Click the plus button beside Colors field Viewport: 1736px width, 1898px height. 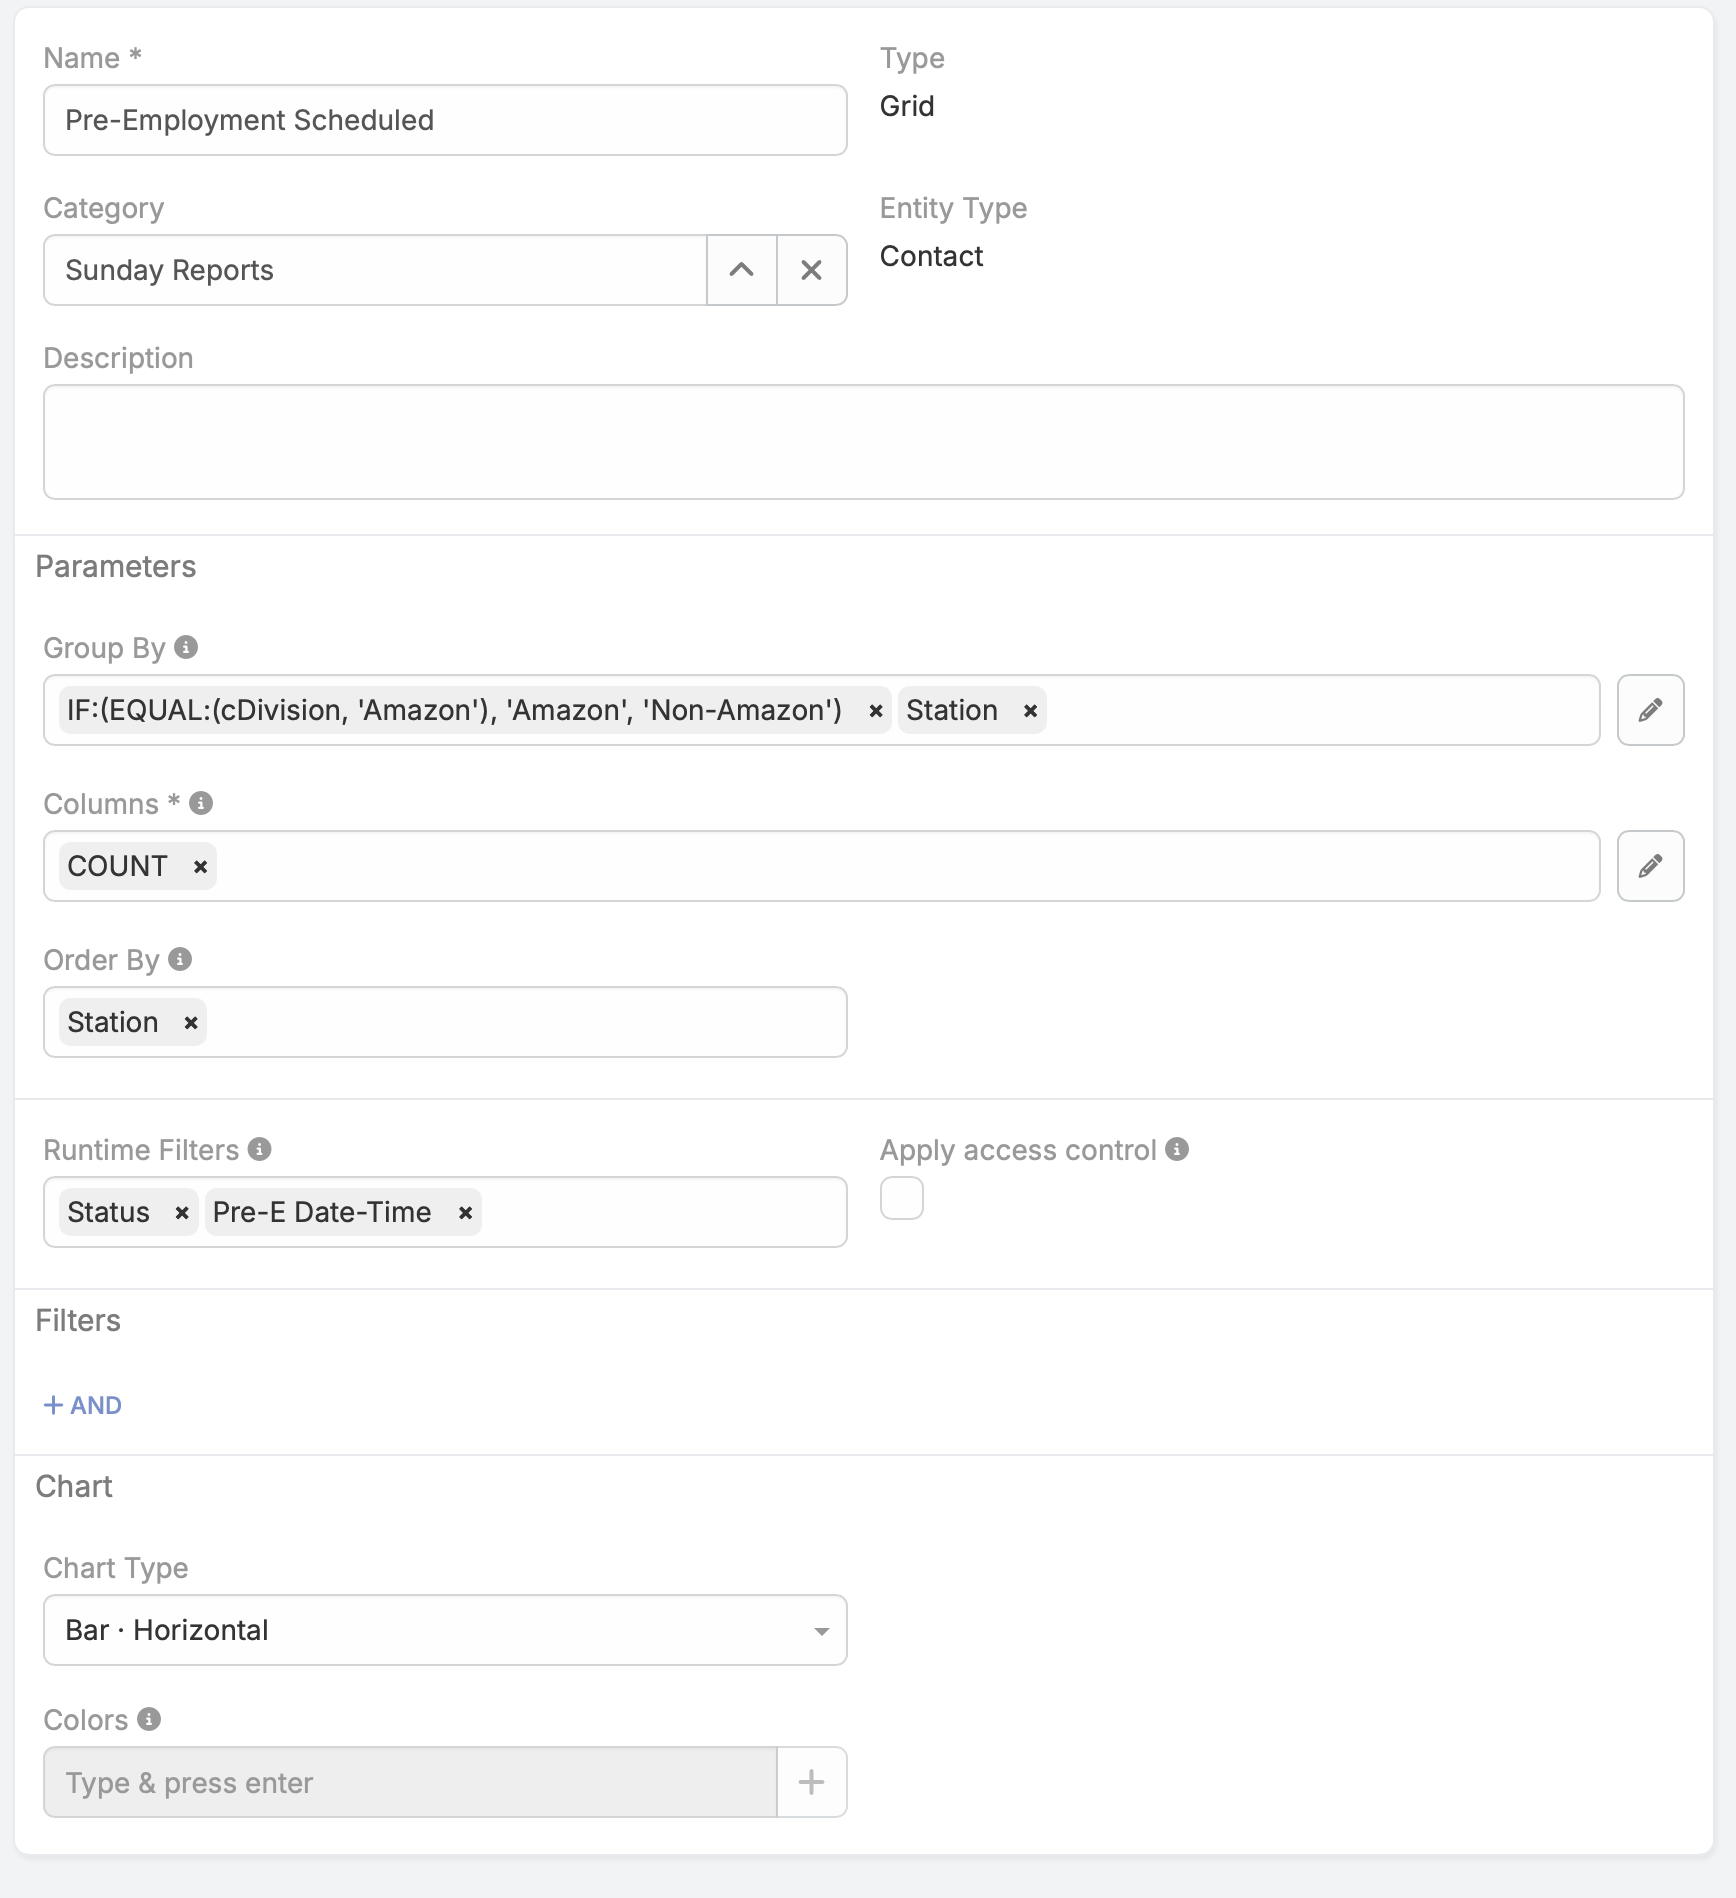click(x=811, y=1782)
